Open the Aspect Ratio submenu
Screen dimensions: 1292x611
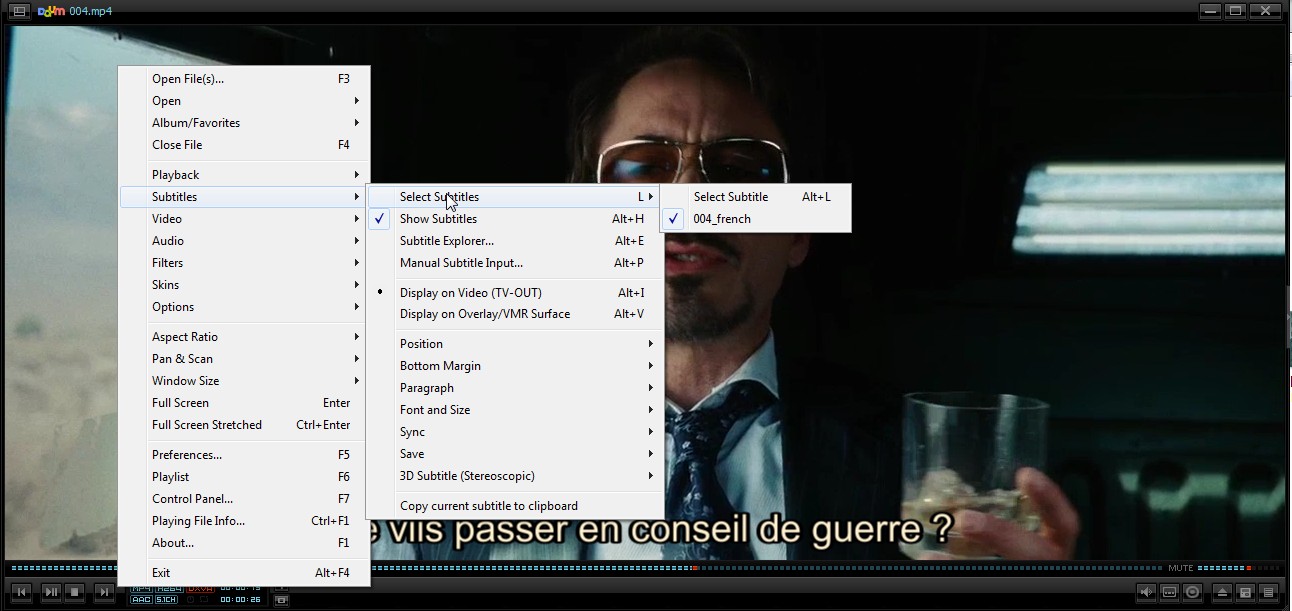[244, 337]
